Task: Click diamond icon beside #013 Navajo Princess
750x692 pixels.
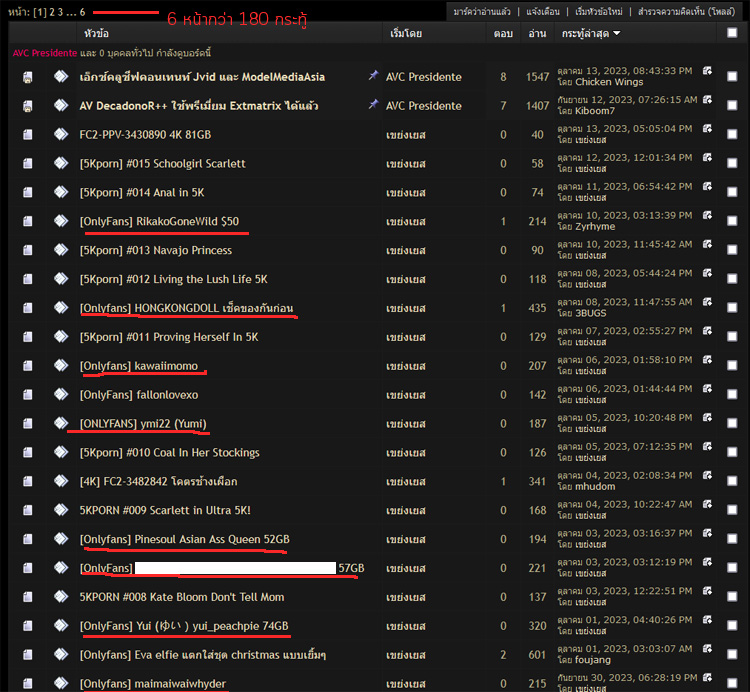Action: tap(61, 250)
